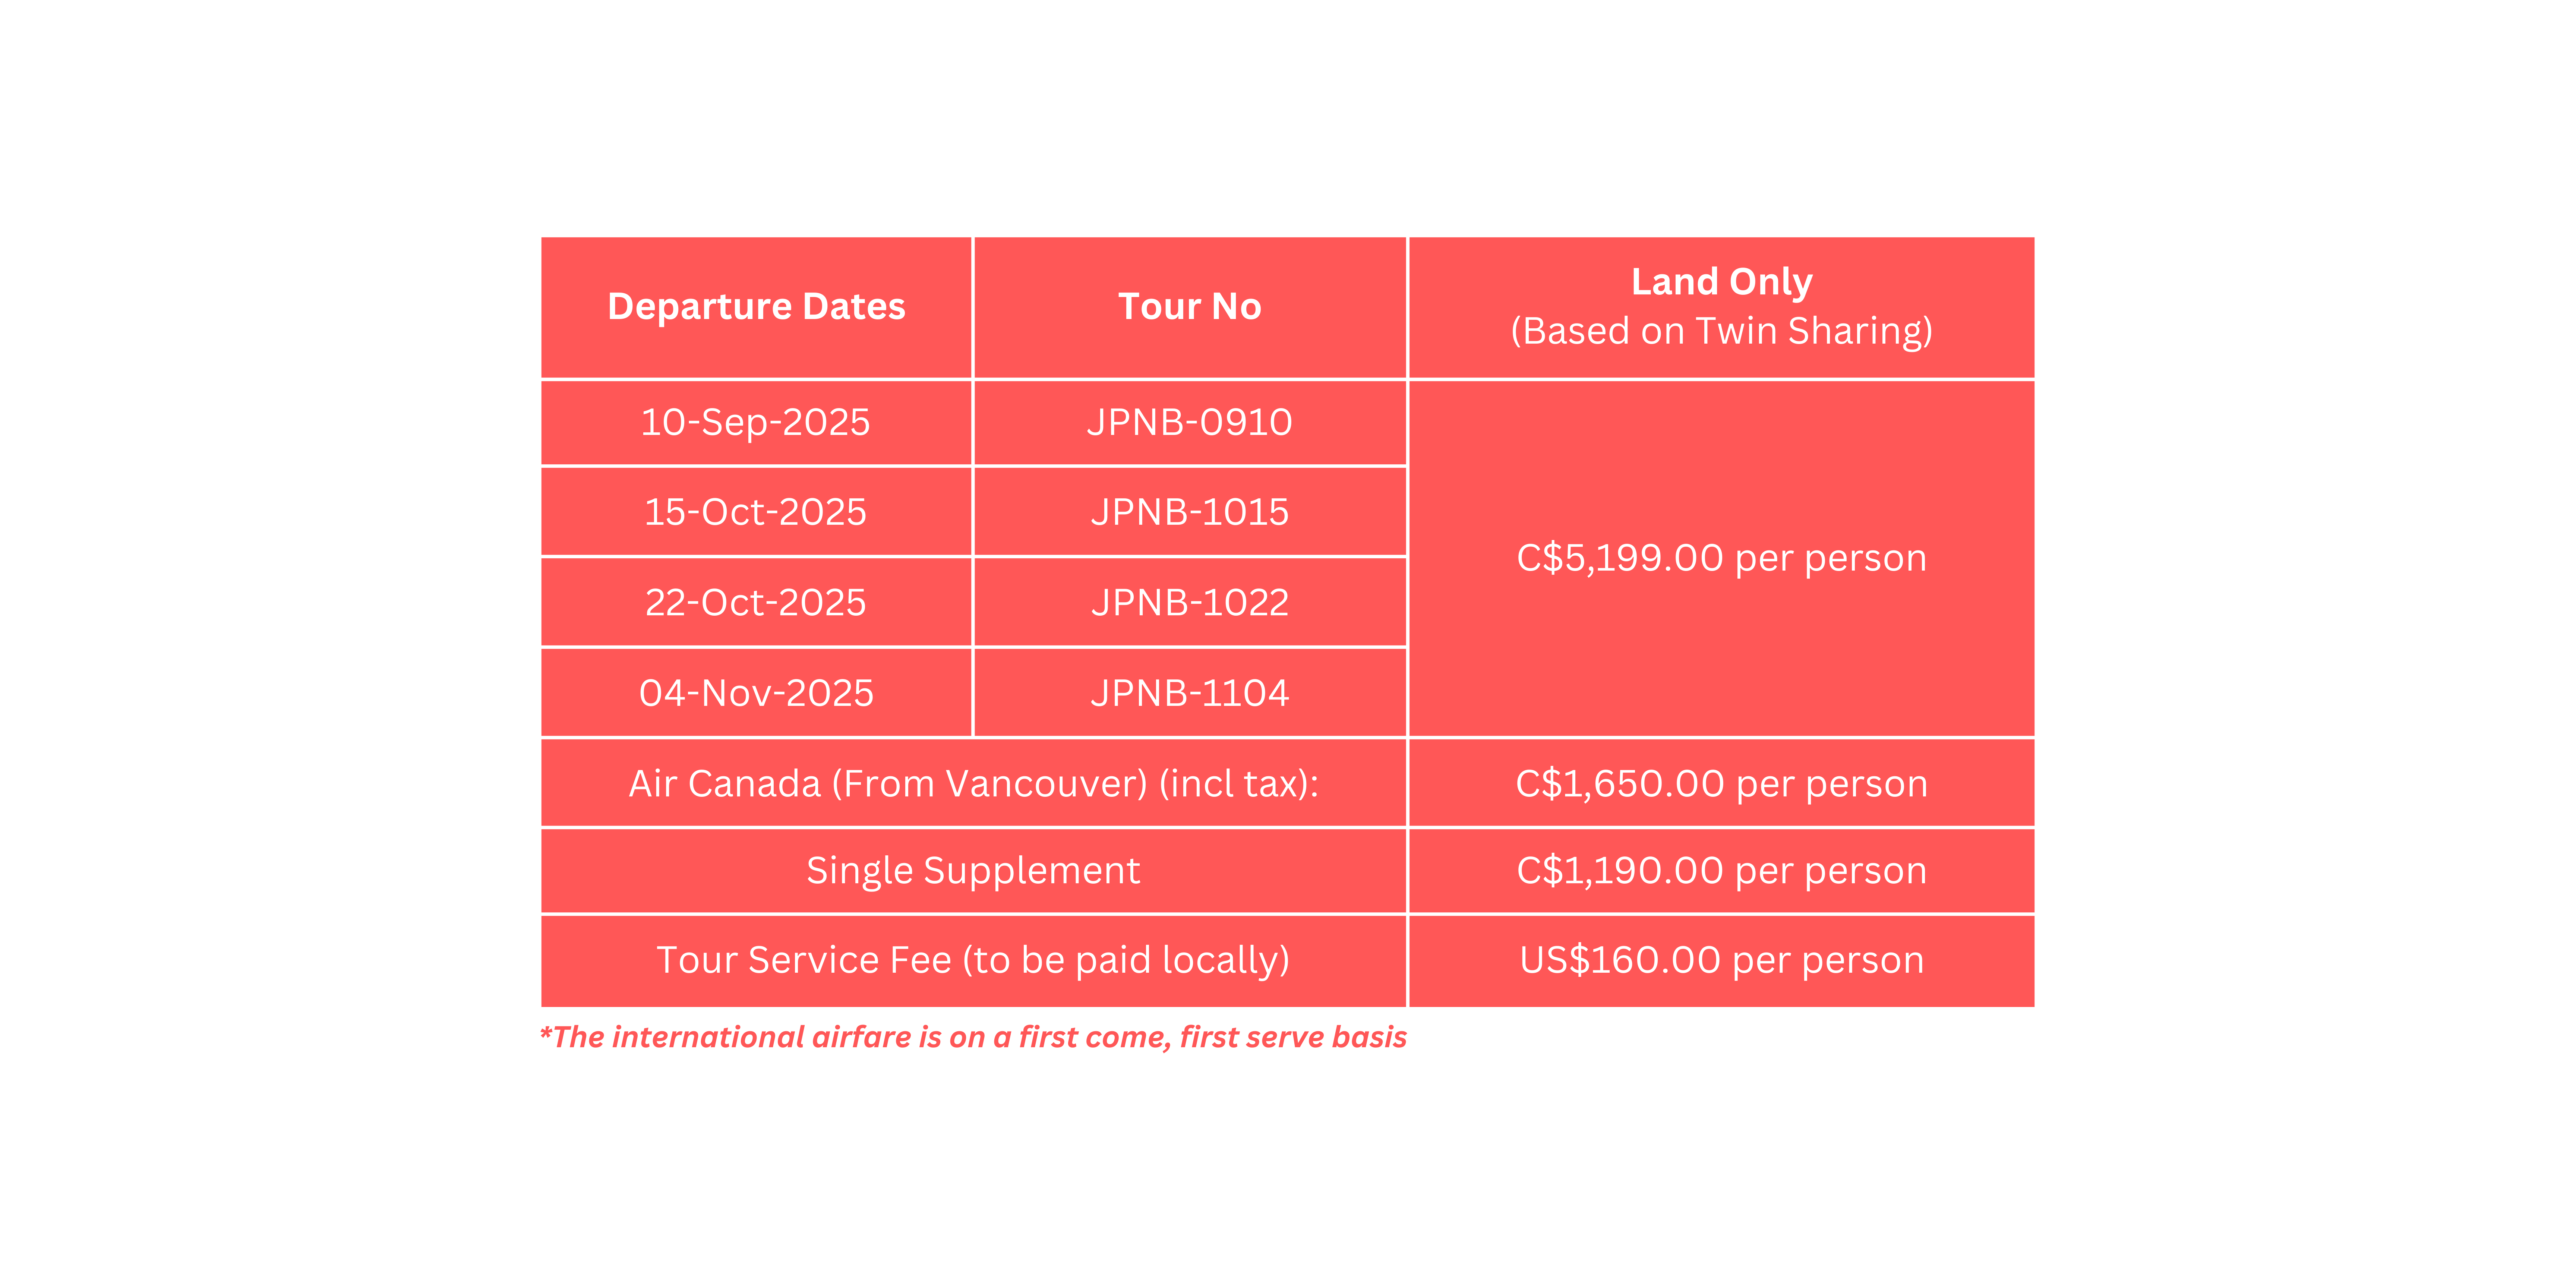Screen dimensions: 2576x1288
Task: Select the 04-Nov-2025 departure date
Action: point(756,693)
